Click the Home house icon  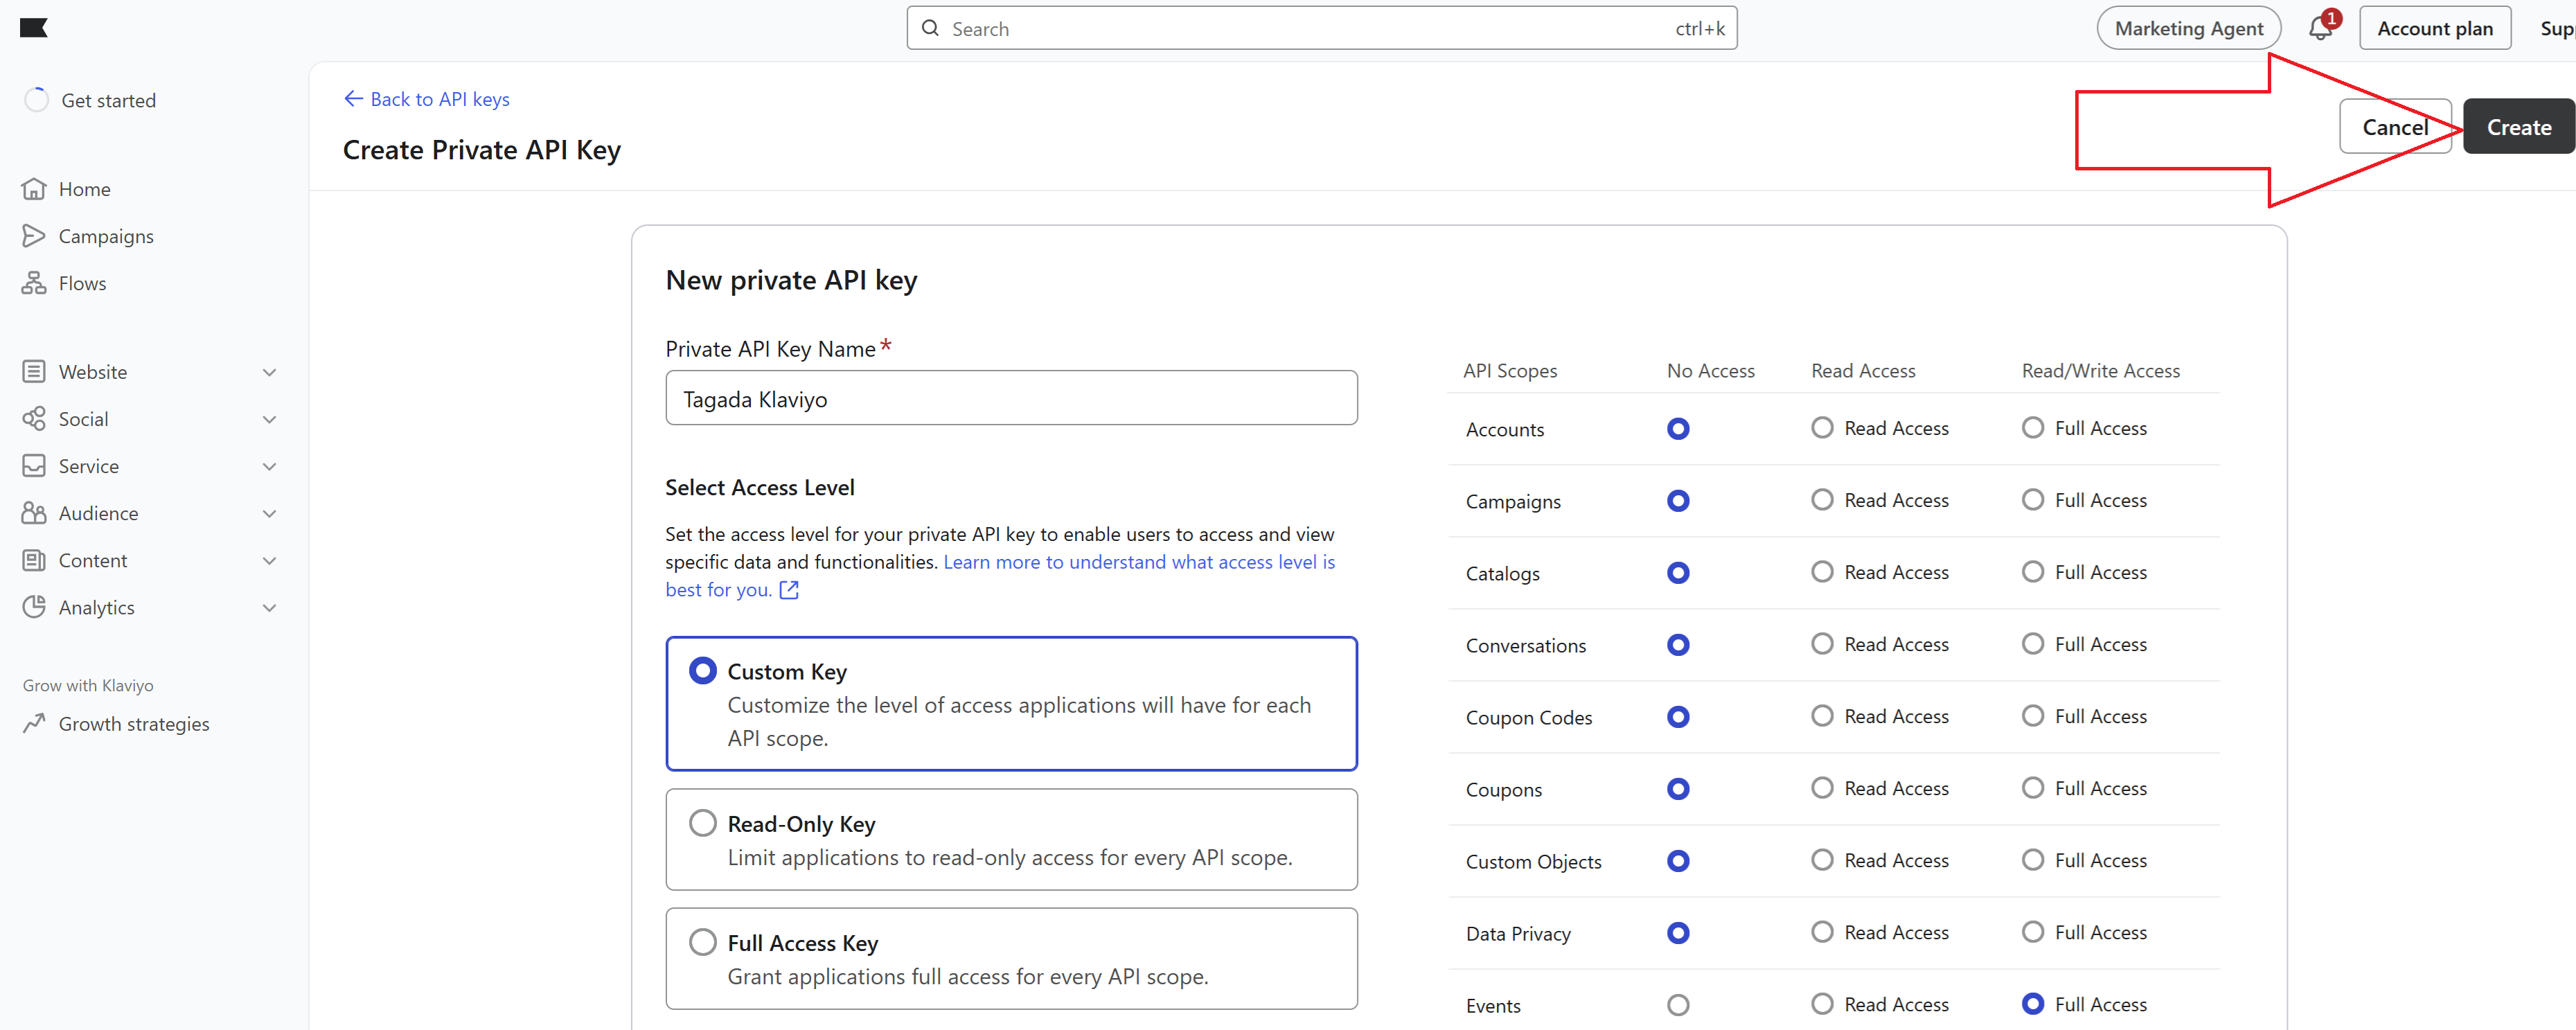point(34,189)
